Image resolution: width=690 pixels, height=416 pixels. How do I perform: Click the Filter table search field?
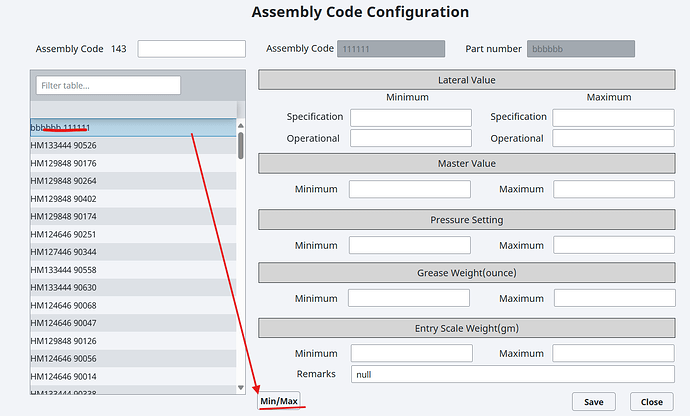point(108,85)
